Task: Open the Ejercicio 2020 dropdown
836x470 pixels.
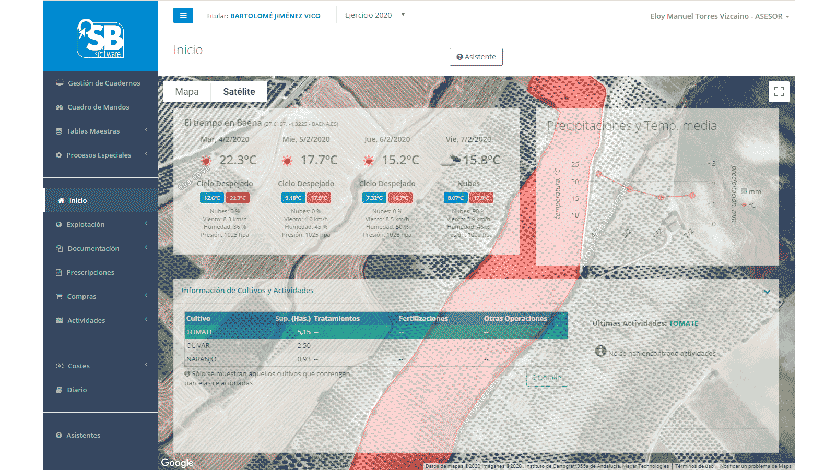Action: (375, 16)
